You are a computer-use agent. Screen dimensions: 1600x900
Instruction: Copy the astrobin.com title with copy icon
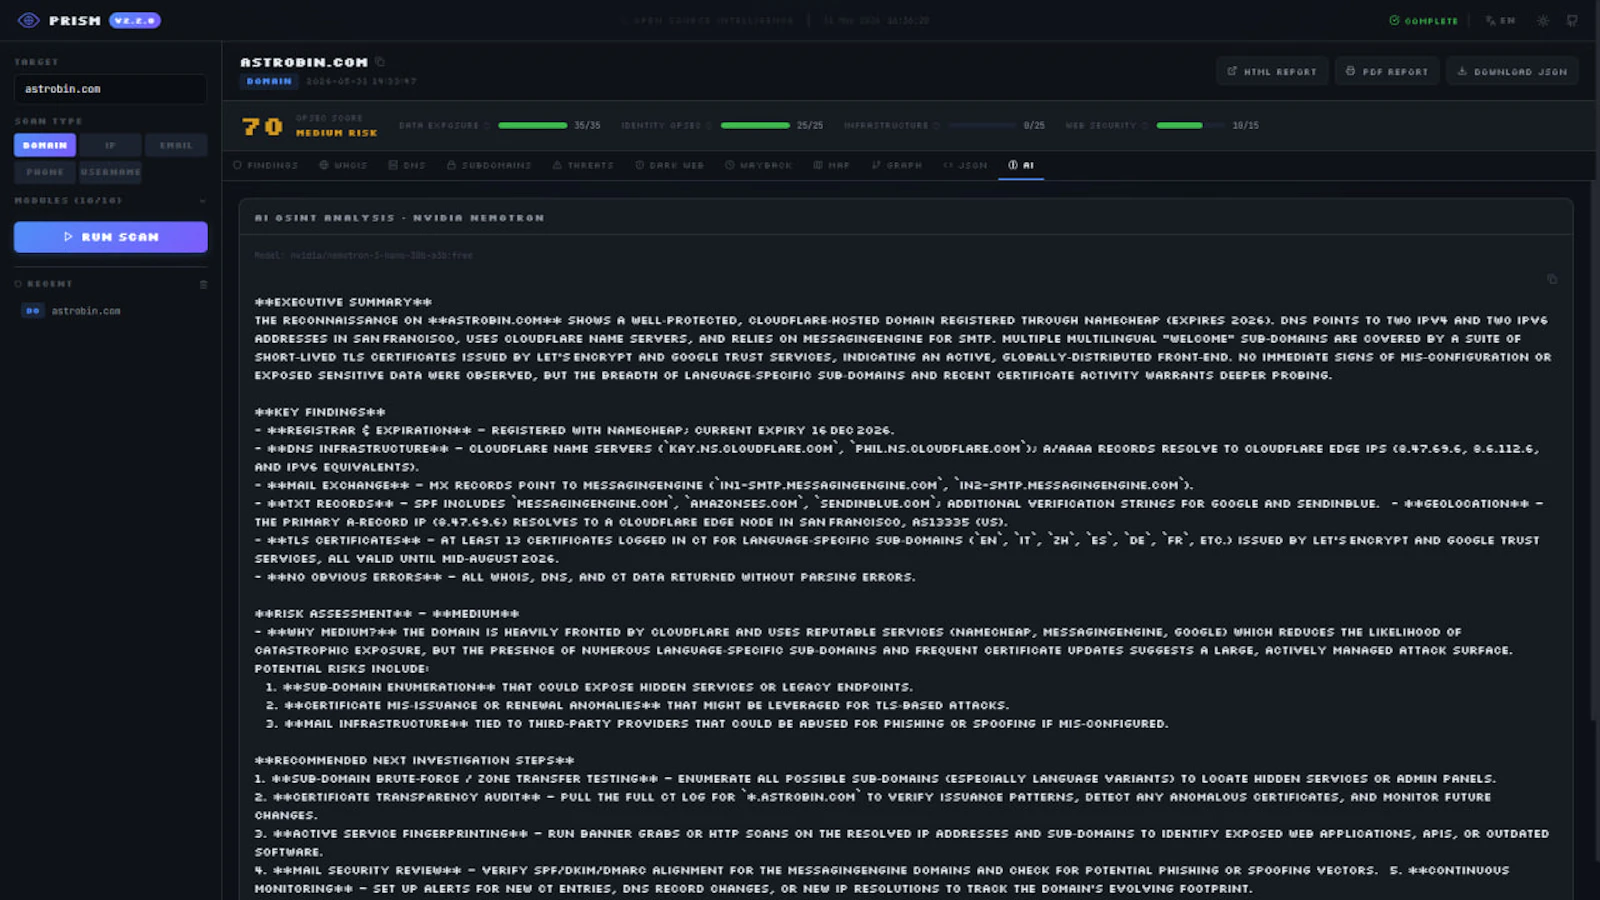(380, 62)
